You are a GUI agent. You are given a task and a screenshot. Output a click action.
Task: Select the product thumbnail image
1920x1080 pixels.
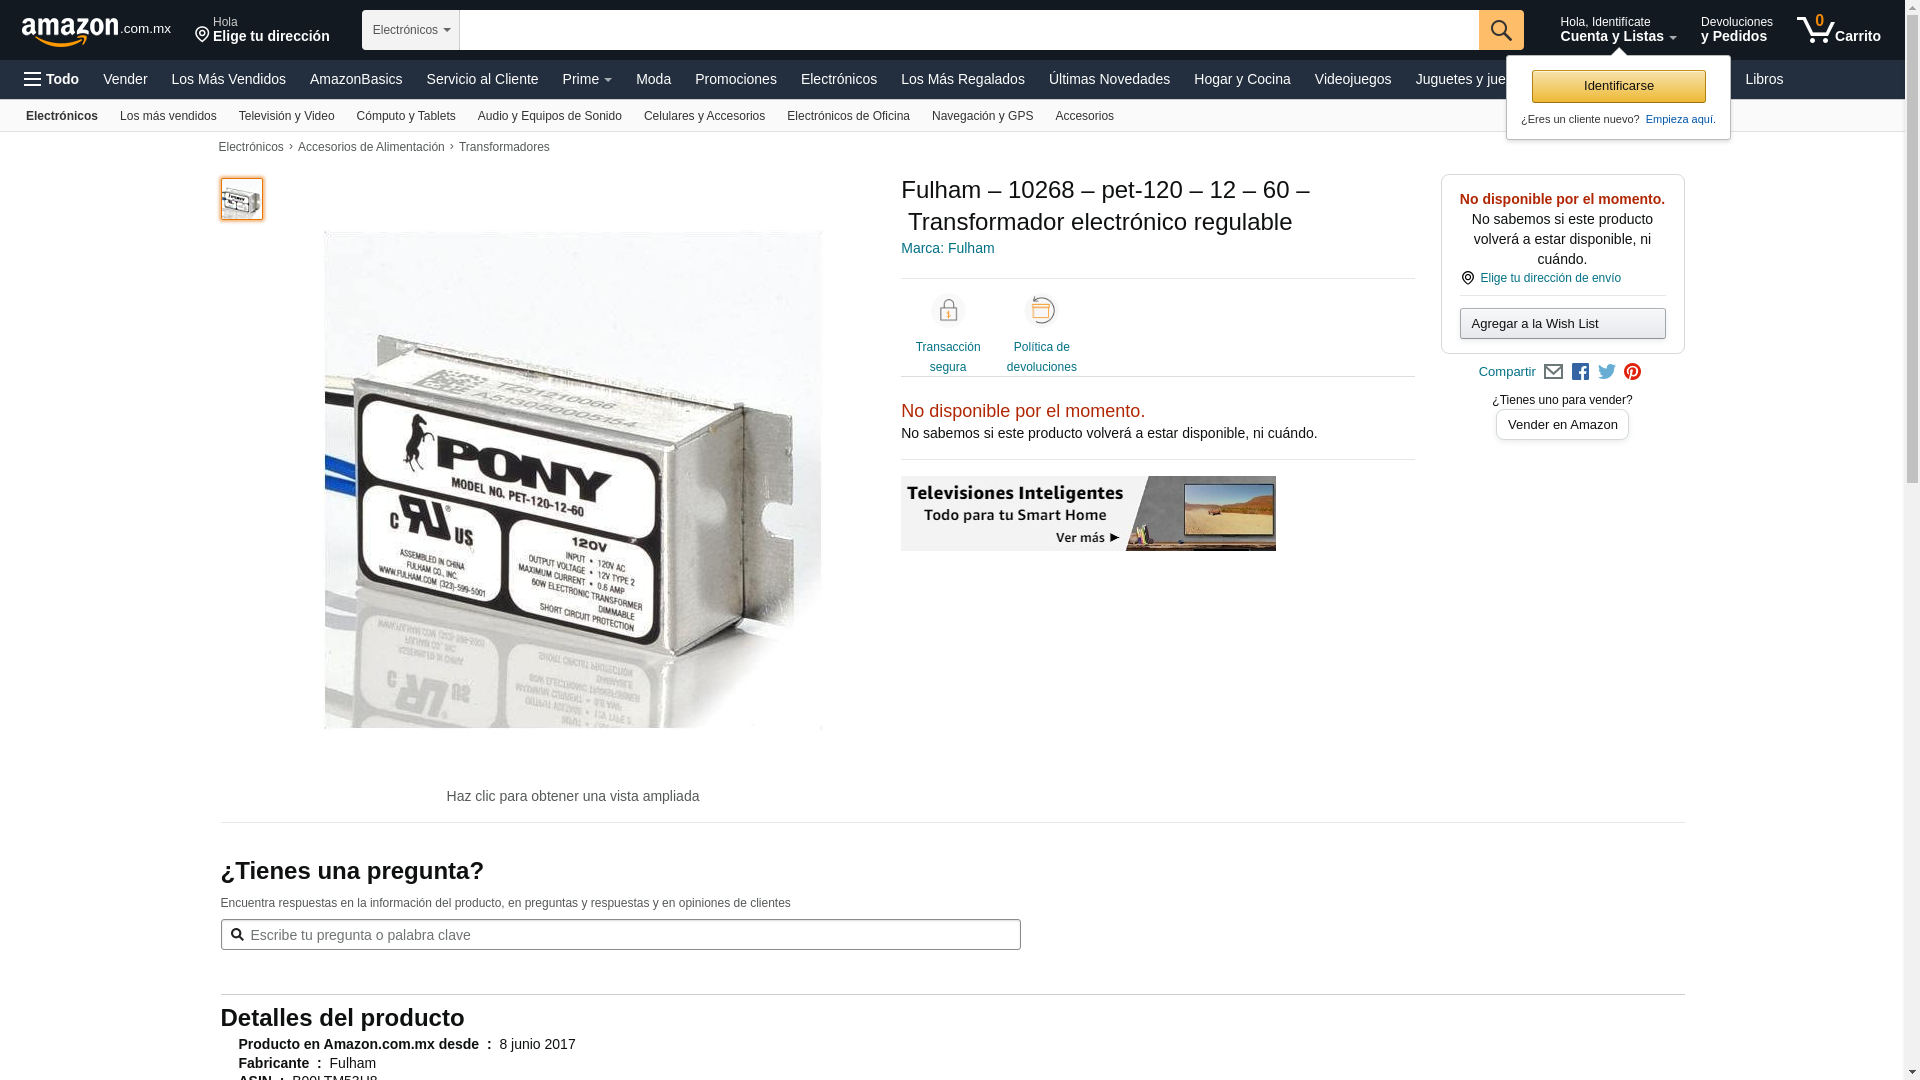click(242, 199)
